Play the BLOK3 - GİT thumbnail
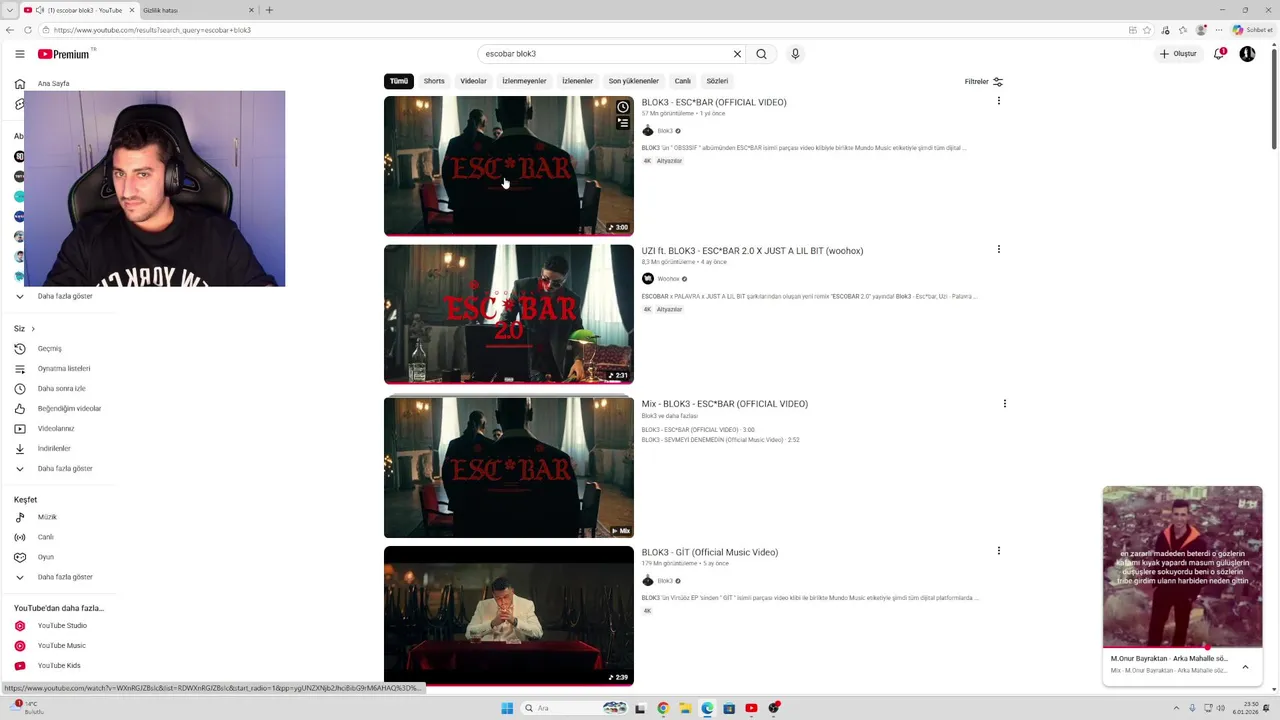This screenshot has height=720, width=1280. 509,615
